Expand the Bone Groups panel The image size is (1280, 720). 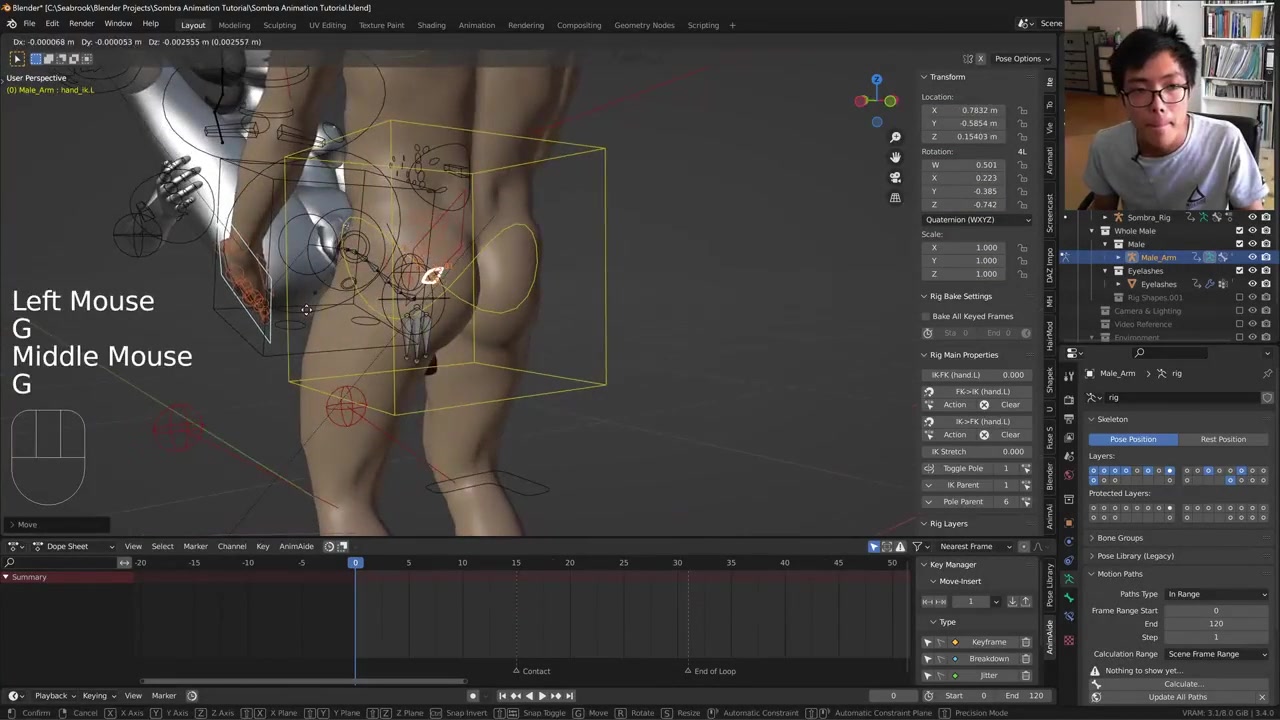(1120, 538)
